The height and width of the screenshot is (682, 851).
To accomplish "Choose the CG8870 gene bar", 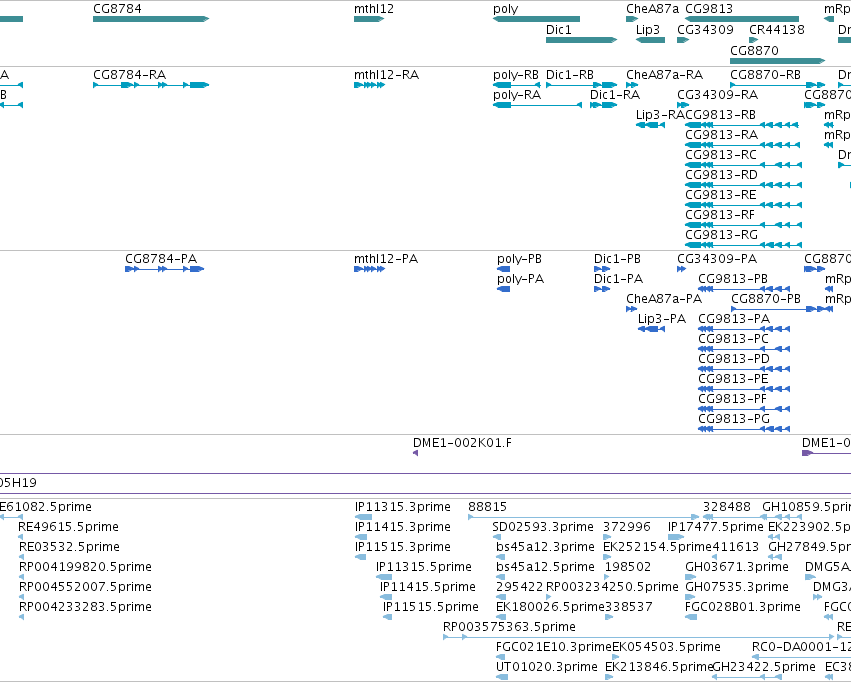I will pos(778,61).
